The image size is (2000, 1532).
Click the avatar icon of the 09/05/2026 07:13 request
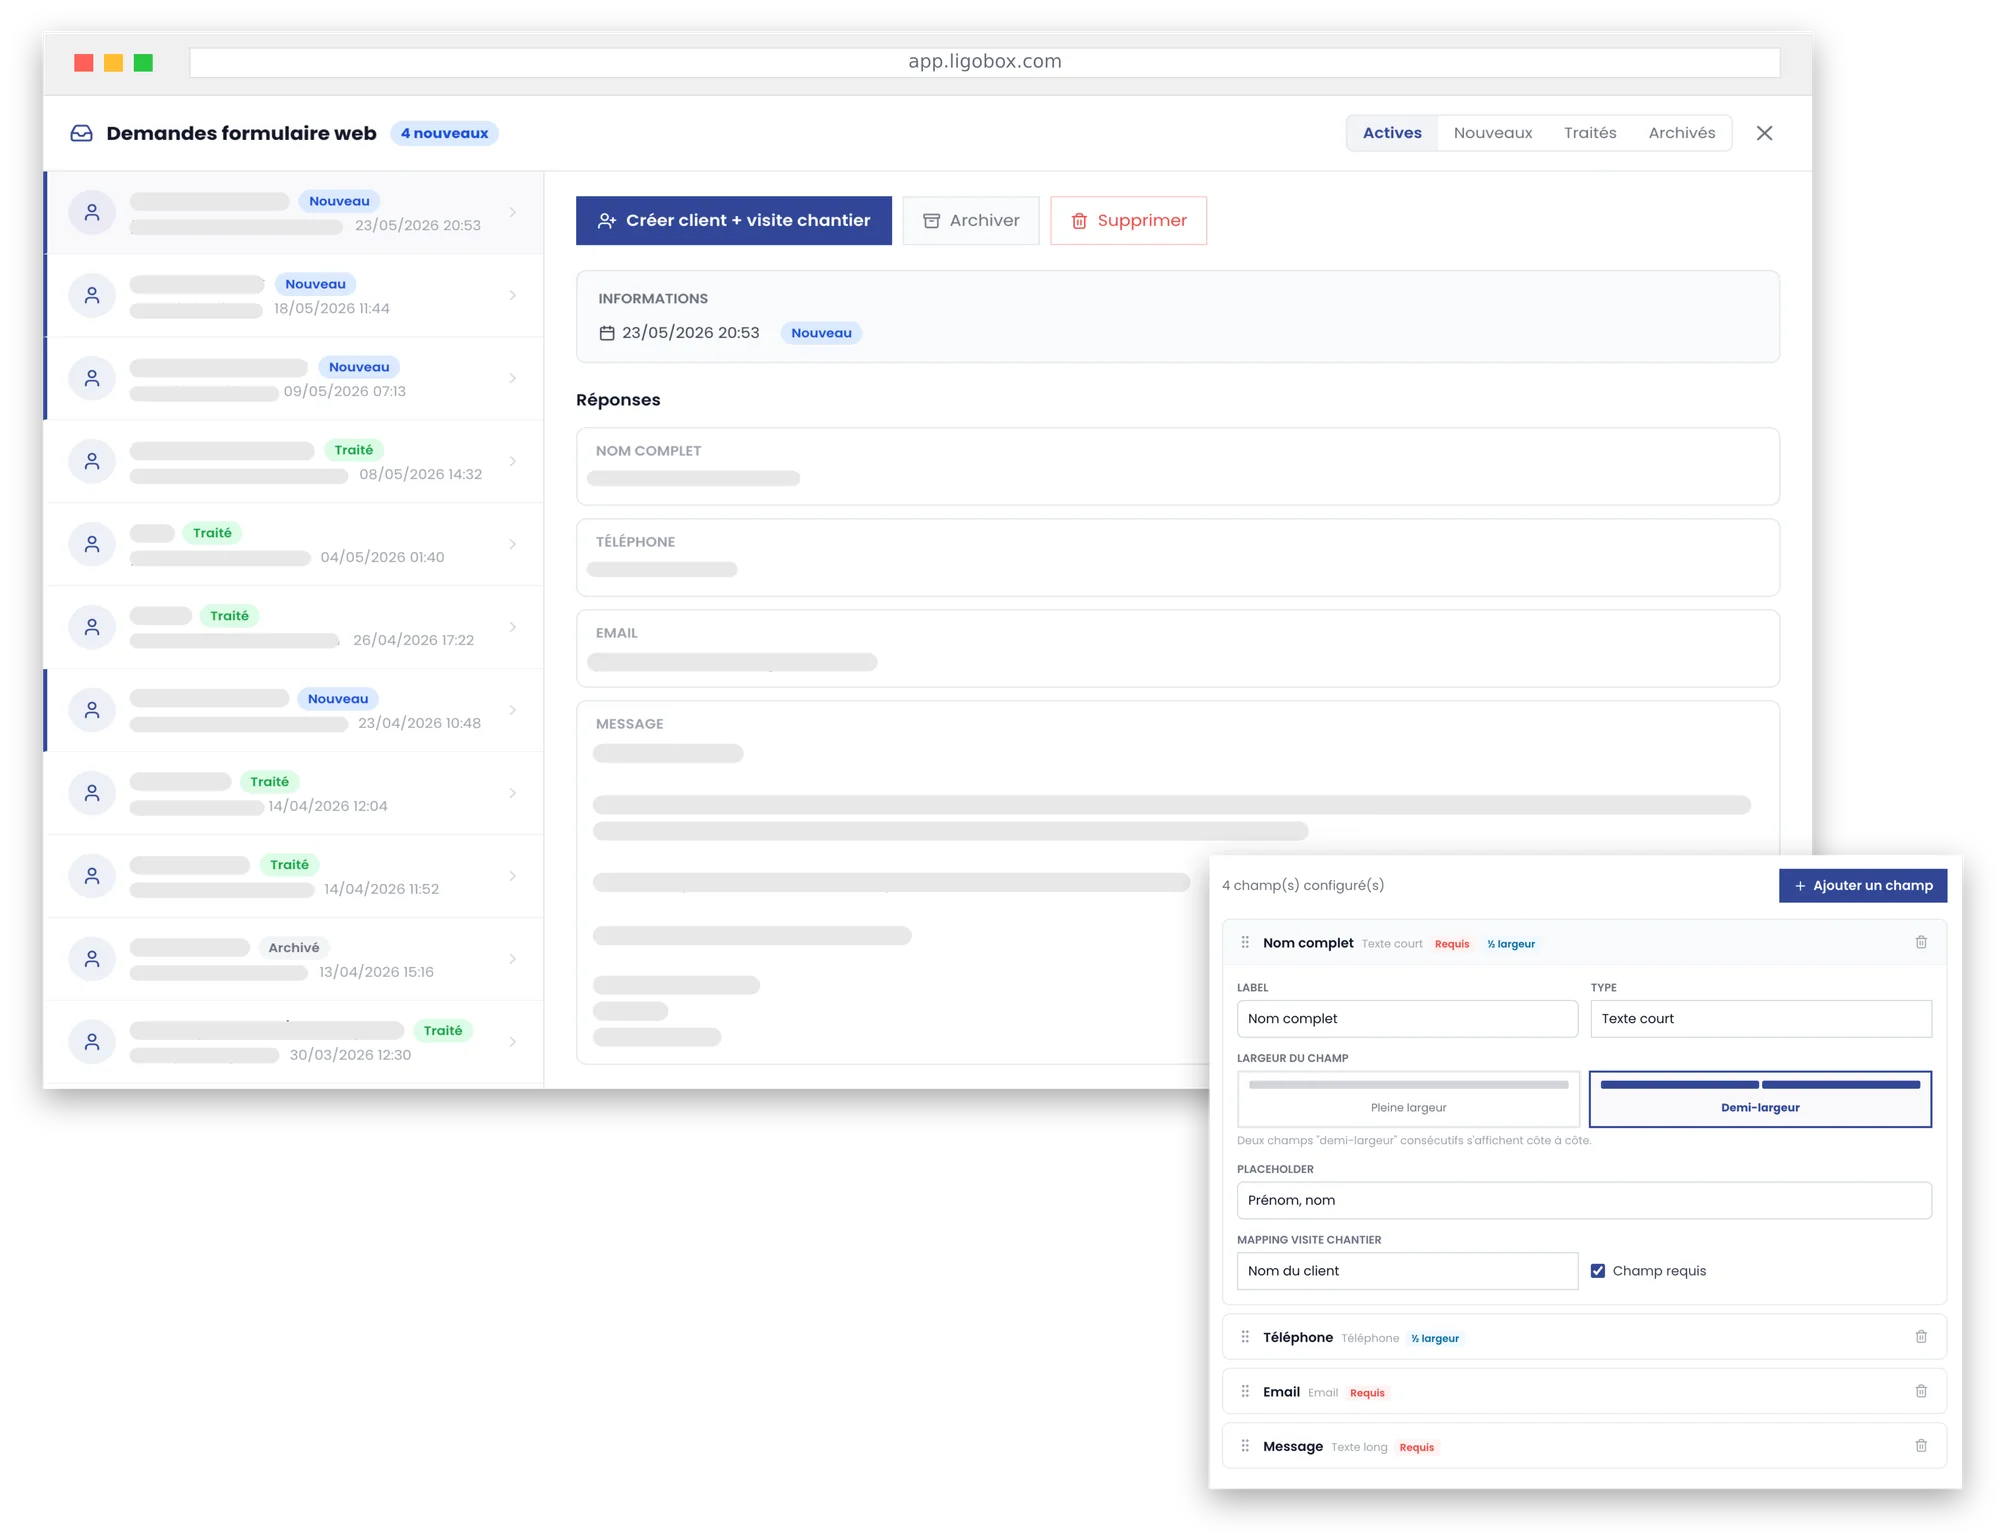click(92, 378)
